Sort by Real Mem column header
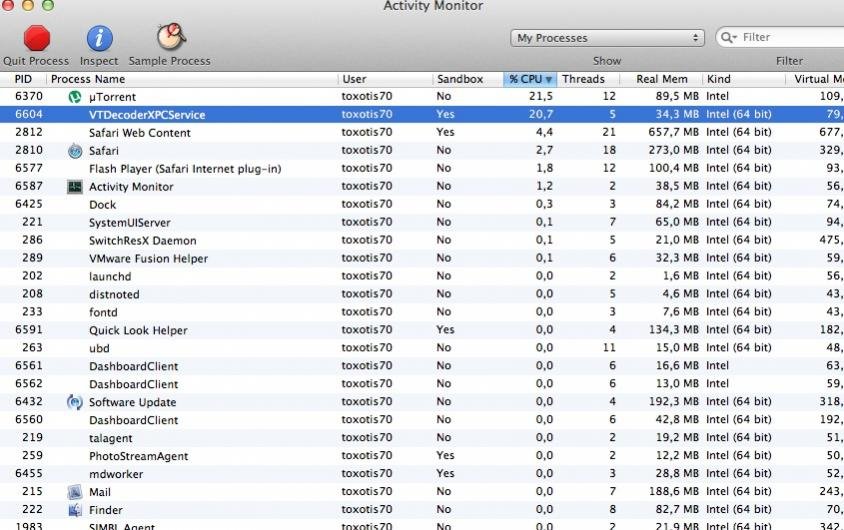 (x=661, y=79)
